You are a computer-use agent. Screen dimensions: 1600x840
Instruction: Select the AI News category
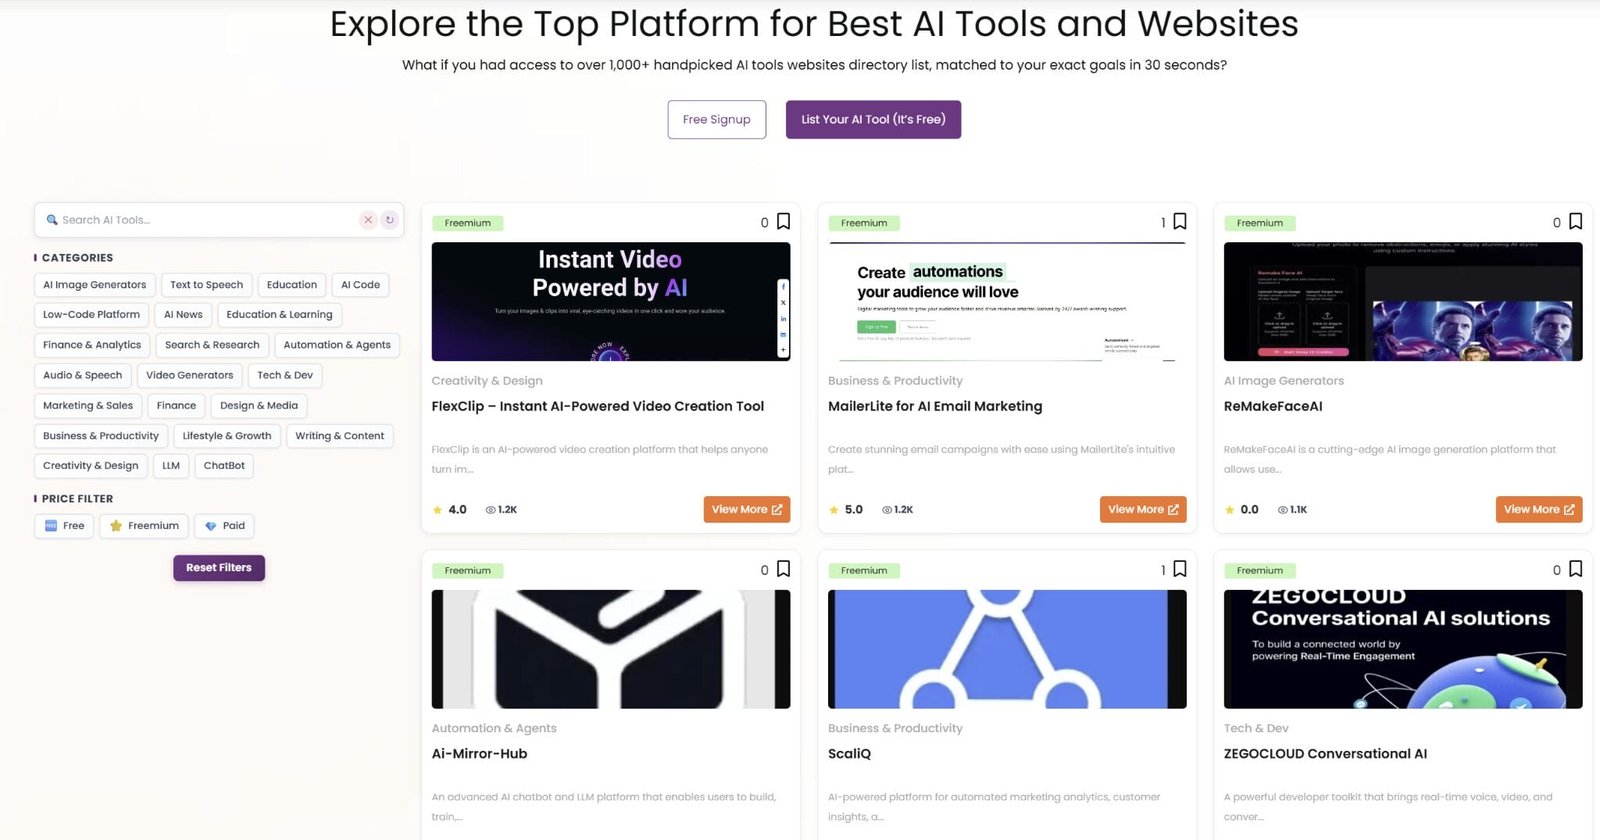click(183, 315)
